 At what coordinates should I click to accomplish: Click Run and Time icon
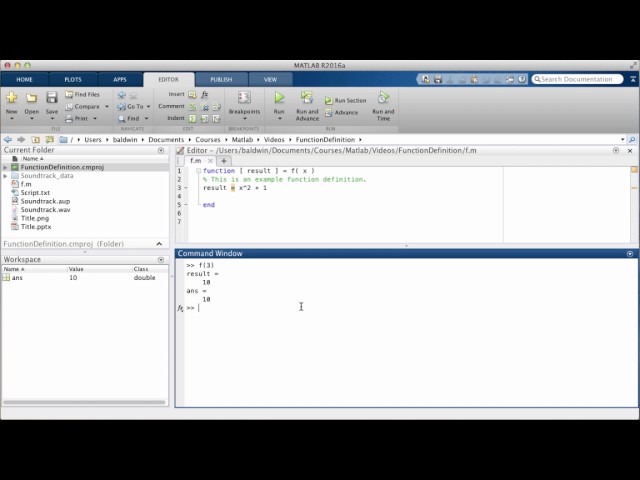(x=383, y=98)
